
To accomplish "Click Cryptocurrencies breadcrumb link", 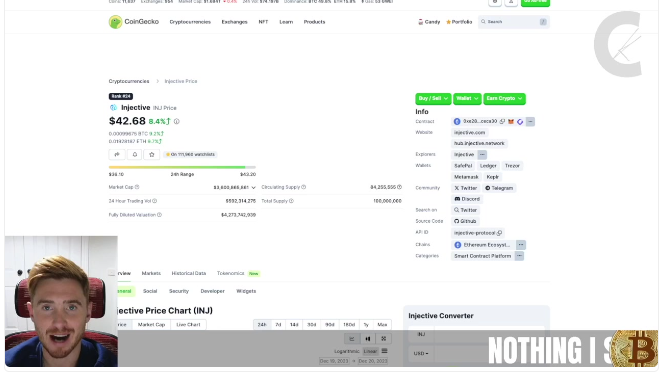I will coord(129,81).
